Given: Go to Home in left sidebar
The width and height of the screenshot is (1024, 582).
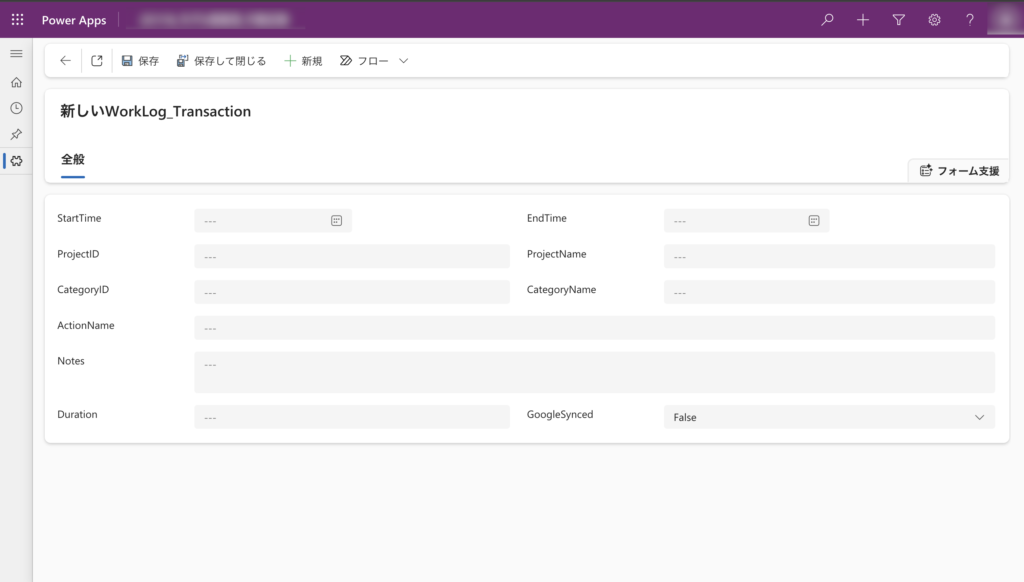Looking at the screenshot, I should click(x=16, y=82).
